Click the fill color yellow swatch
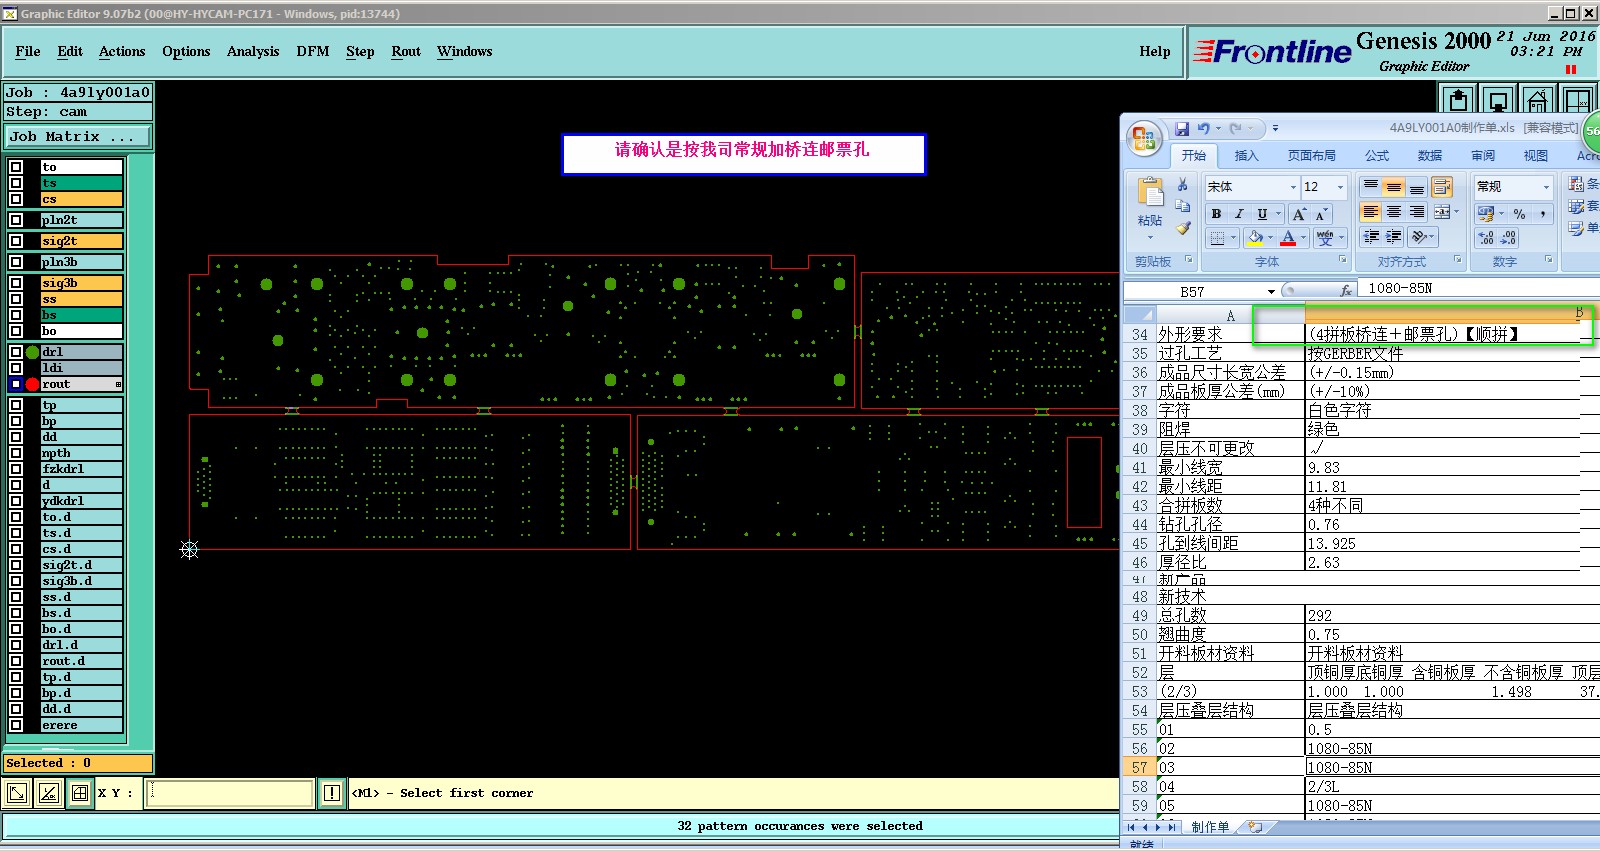 1255,238
